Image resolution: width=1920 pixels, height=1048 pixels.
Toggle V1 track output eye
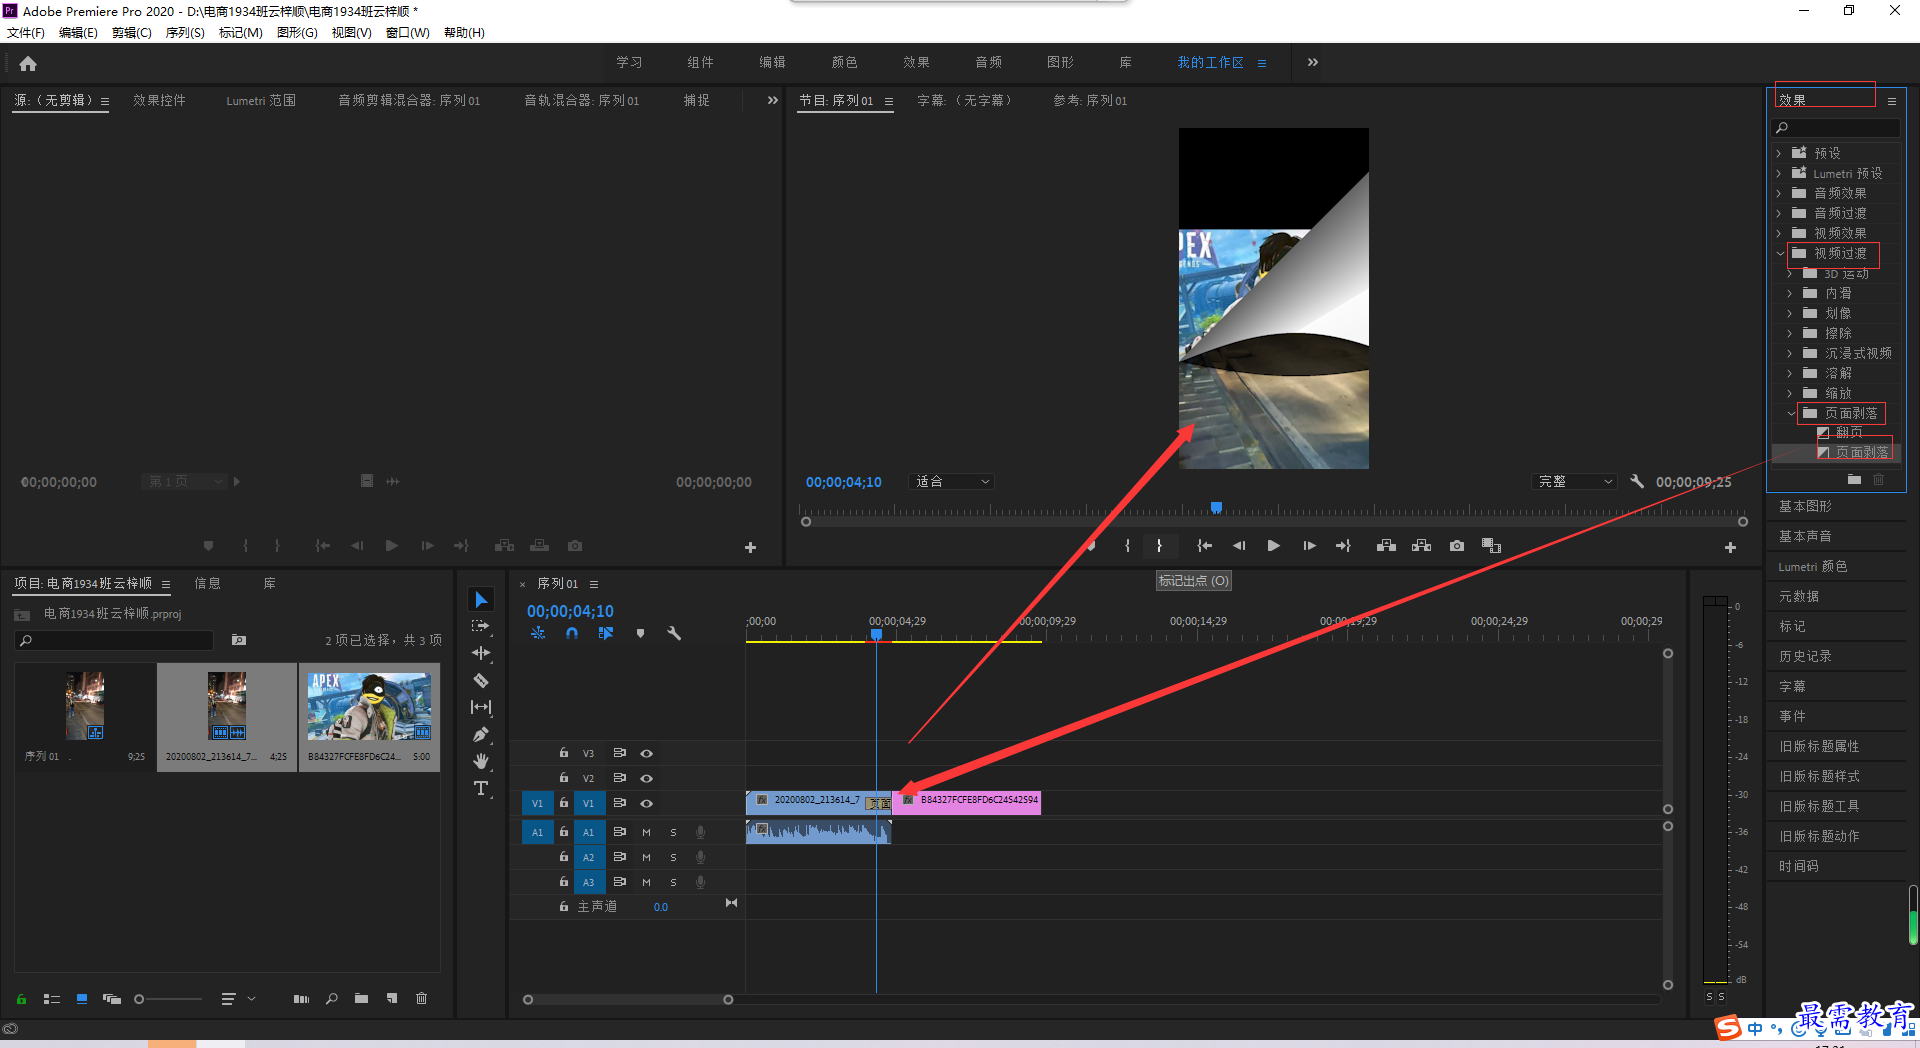coord(646,803)
